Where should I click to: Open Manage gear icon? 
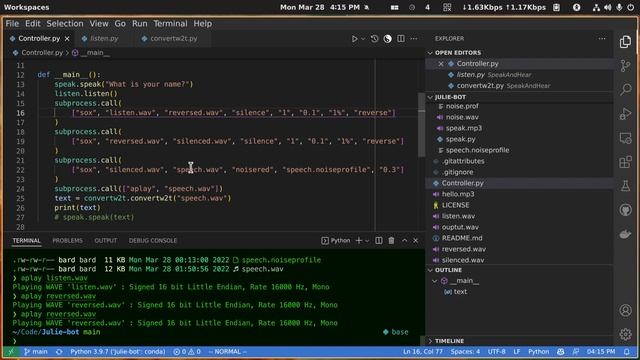tap(625, 334)
